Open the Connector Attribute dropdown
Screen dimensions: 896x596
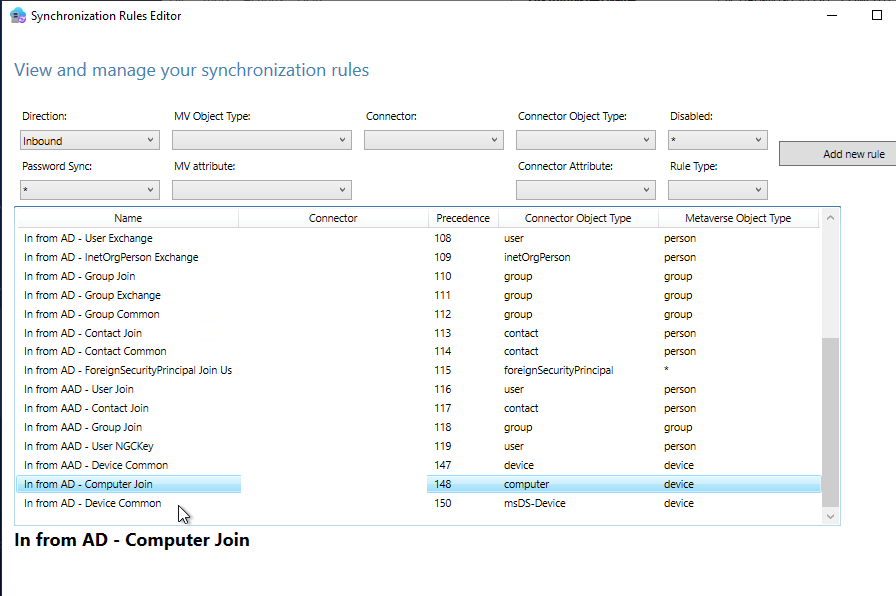[585, 189]
